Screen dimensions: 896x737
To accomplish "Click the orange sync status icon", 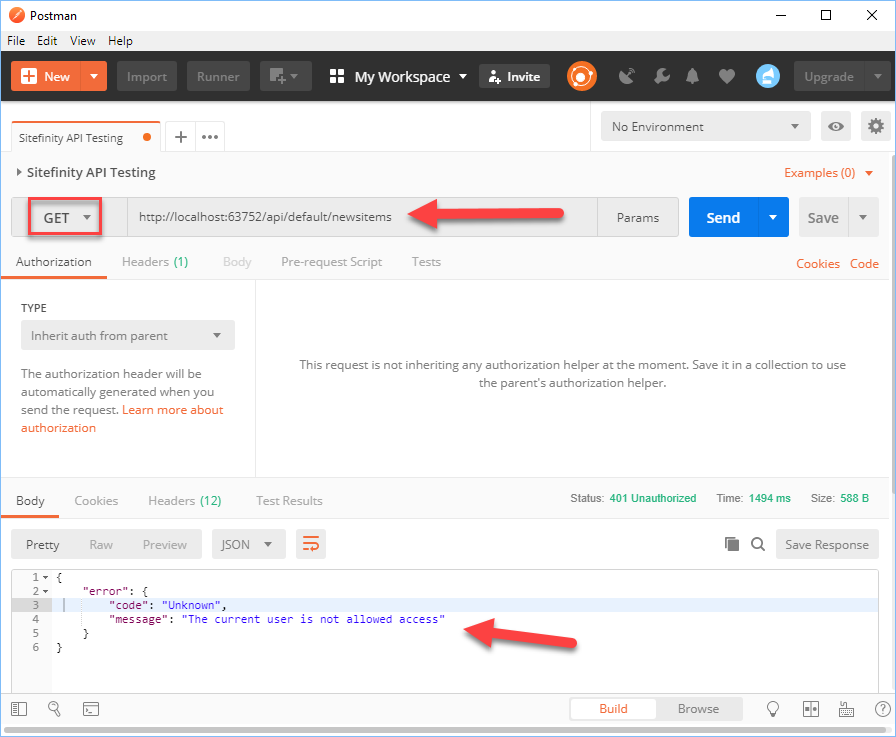I will click(x=581, y=76).
